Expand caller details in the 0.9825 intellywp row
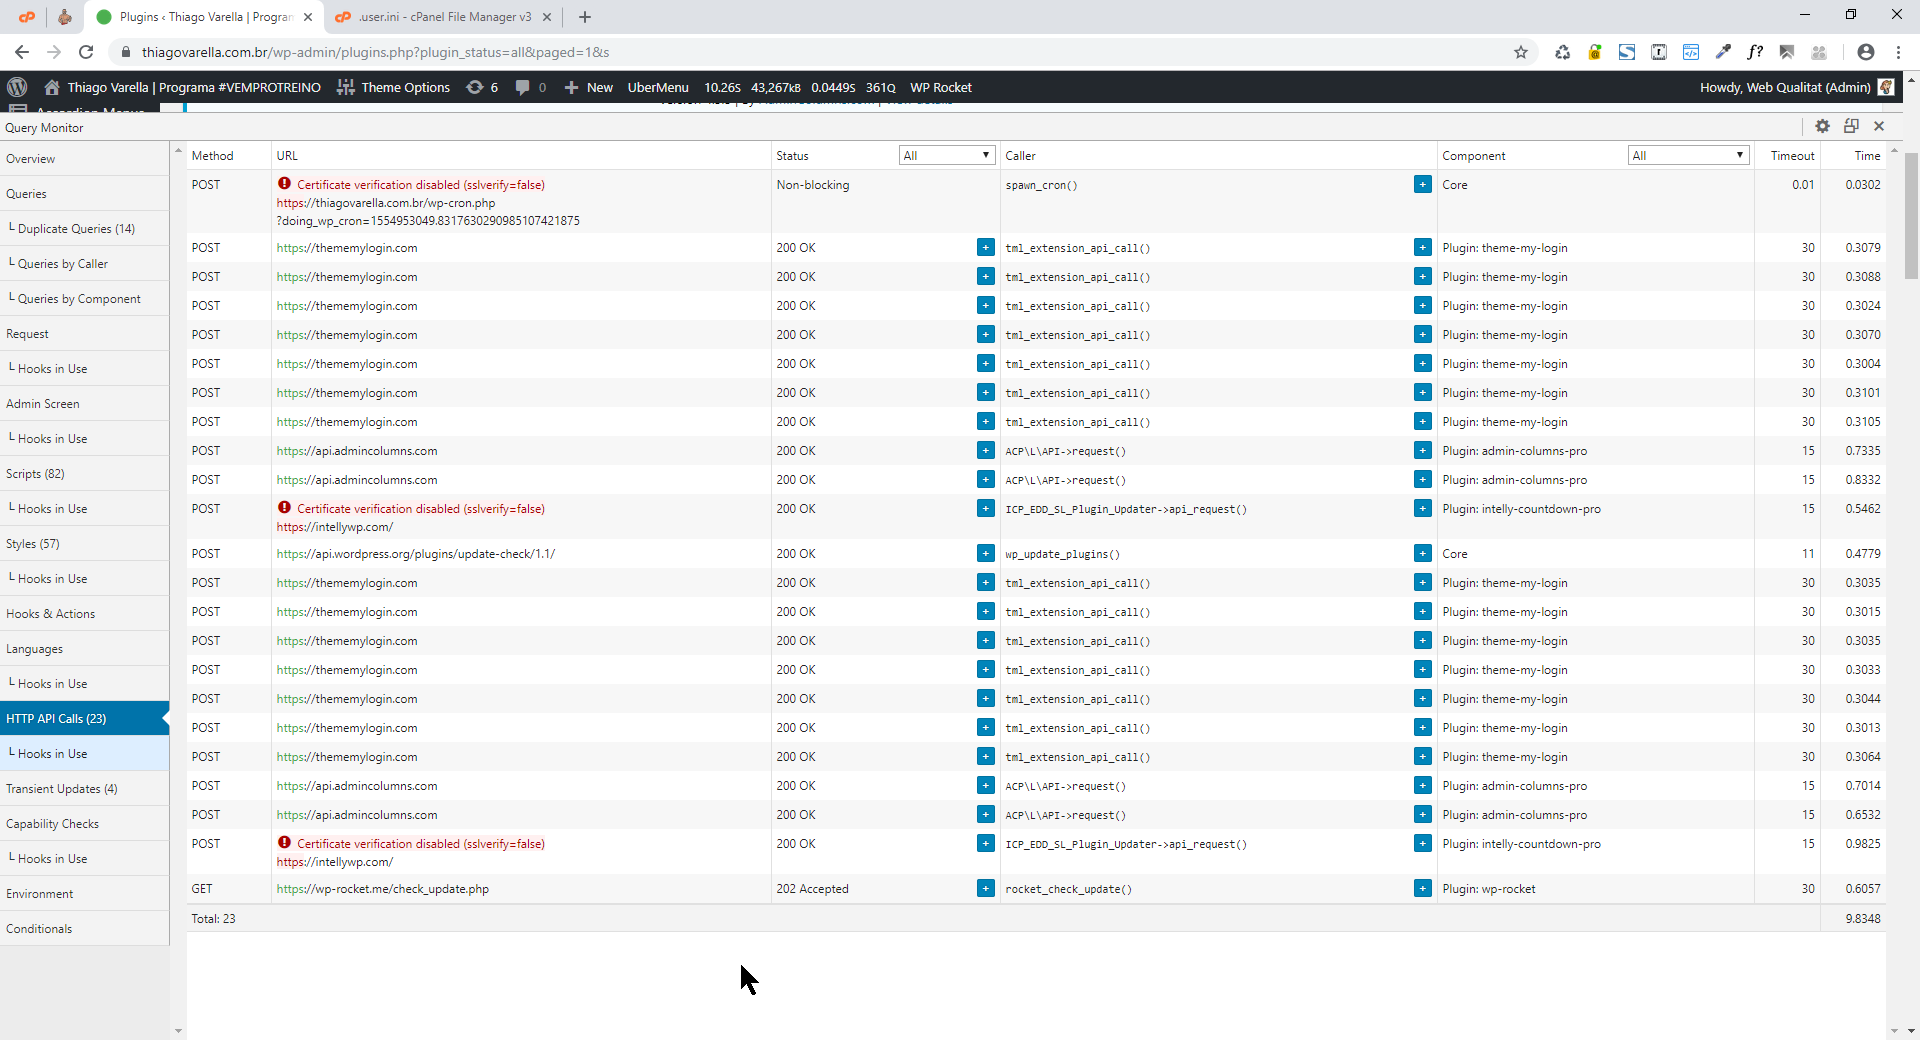 pos(1423,843)
